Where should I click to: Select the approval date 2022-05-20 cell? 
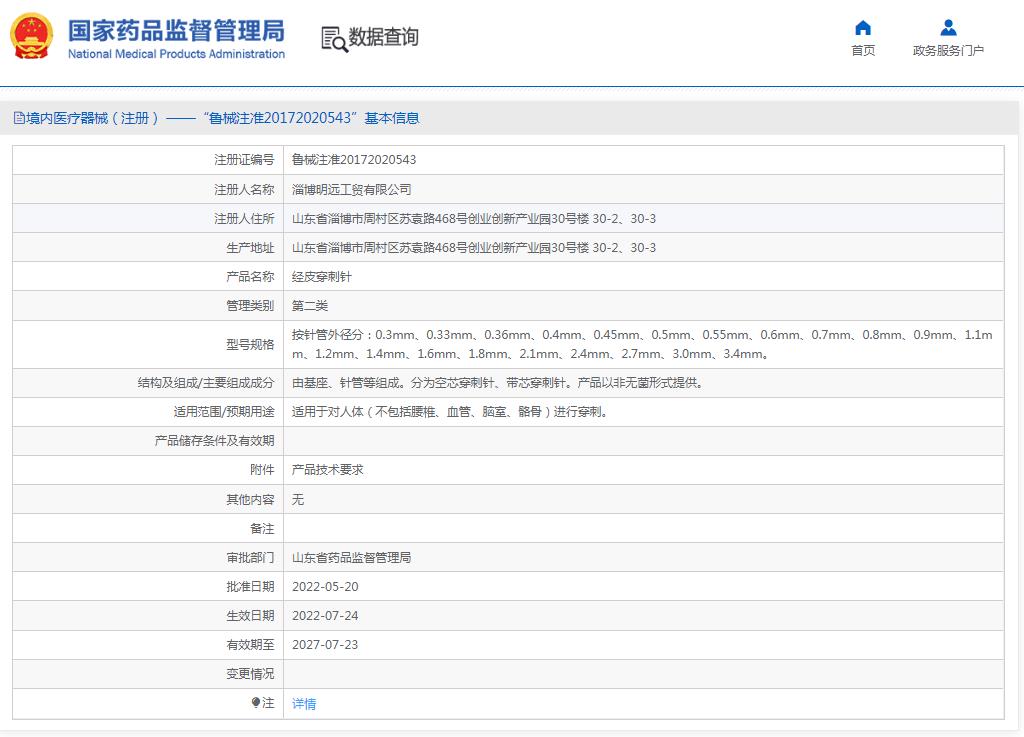click(326, 586)
